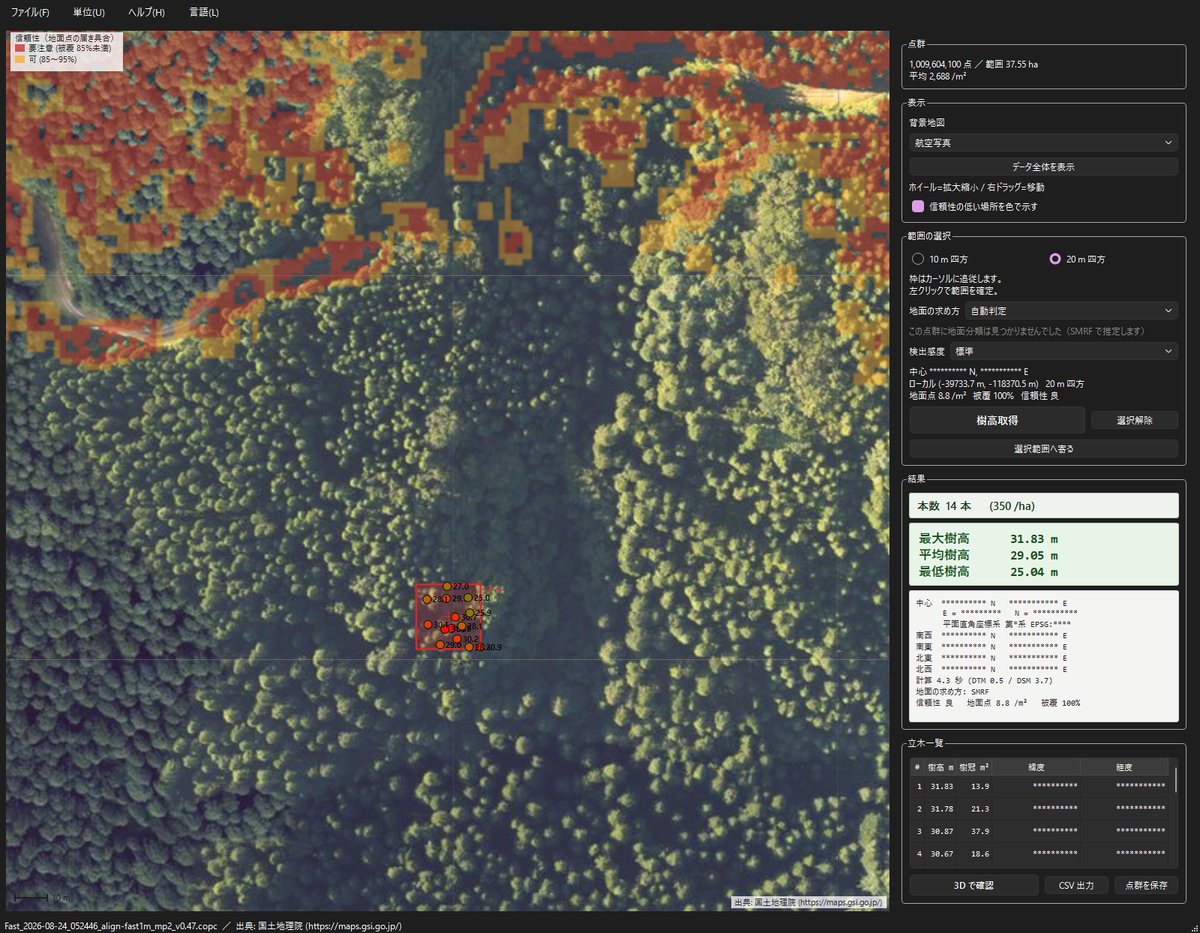Click the tree marker labeled 25.0
The image size is (1200, 933).
(x=468, y=598)
